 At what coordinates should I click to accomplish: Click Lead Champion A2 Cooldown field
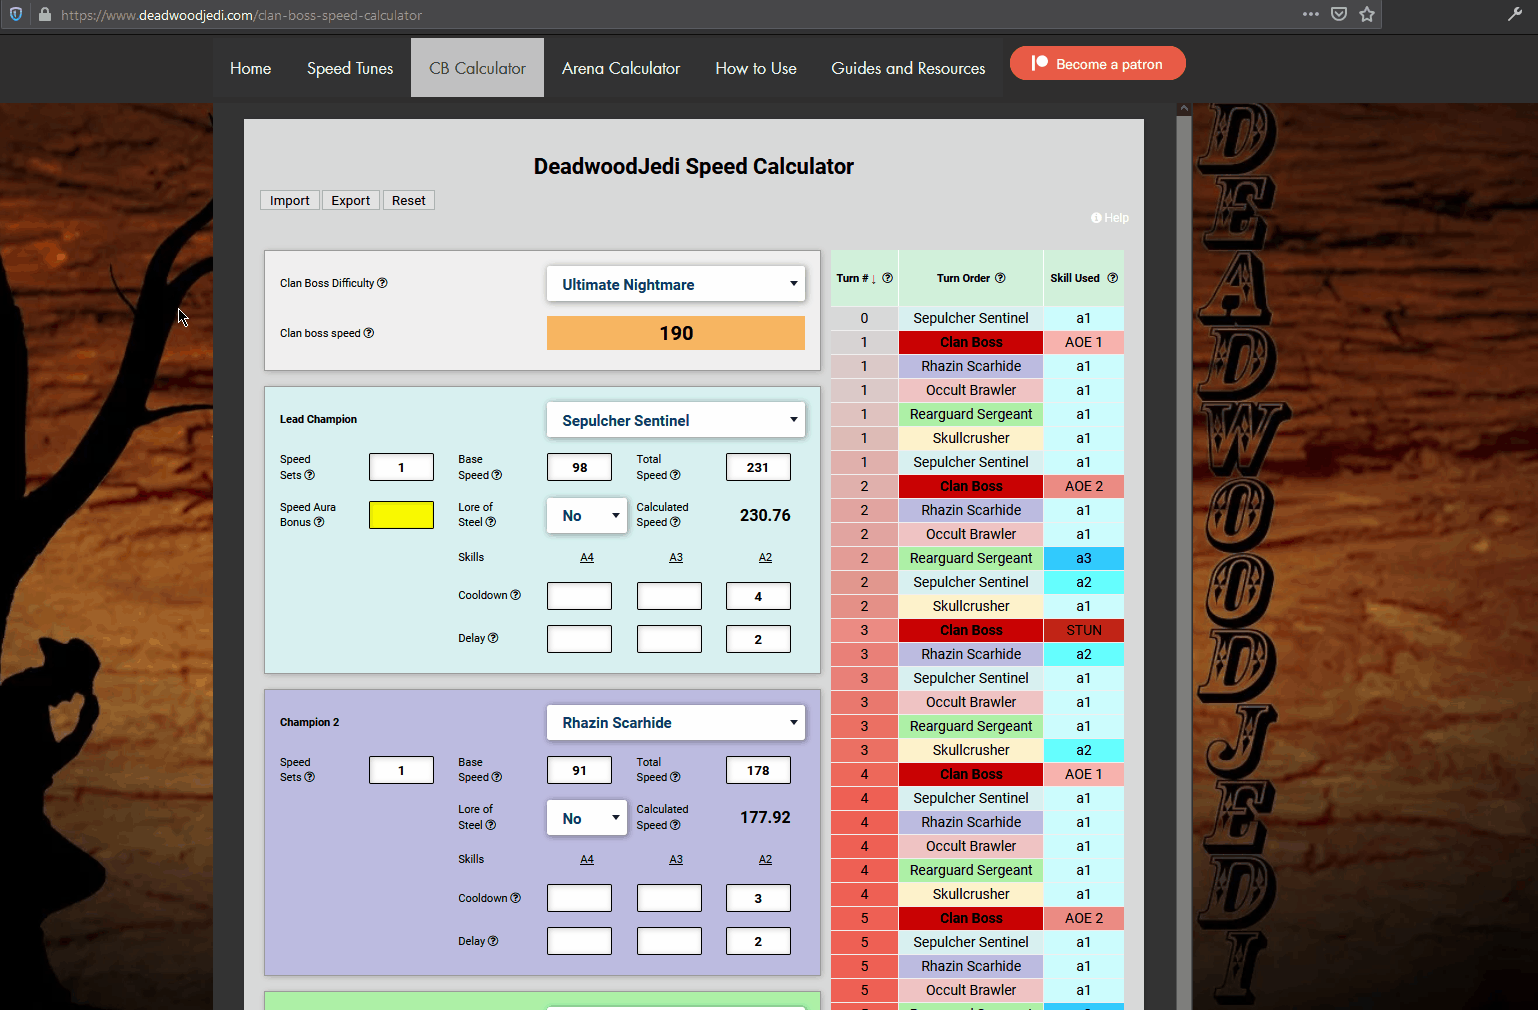[758, 596]
